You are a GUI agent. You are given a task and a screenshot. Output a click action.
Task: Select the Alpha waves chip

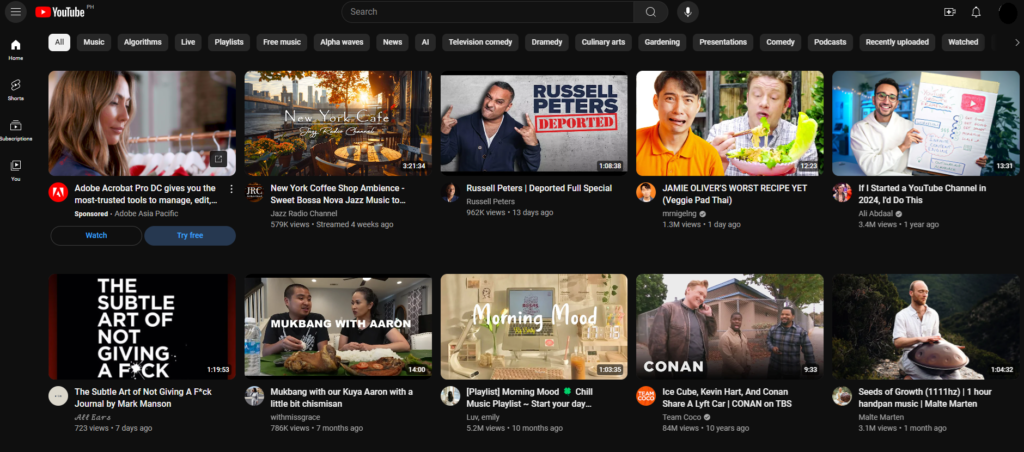342,42
